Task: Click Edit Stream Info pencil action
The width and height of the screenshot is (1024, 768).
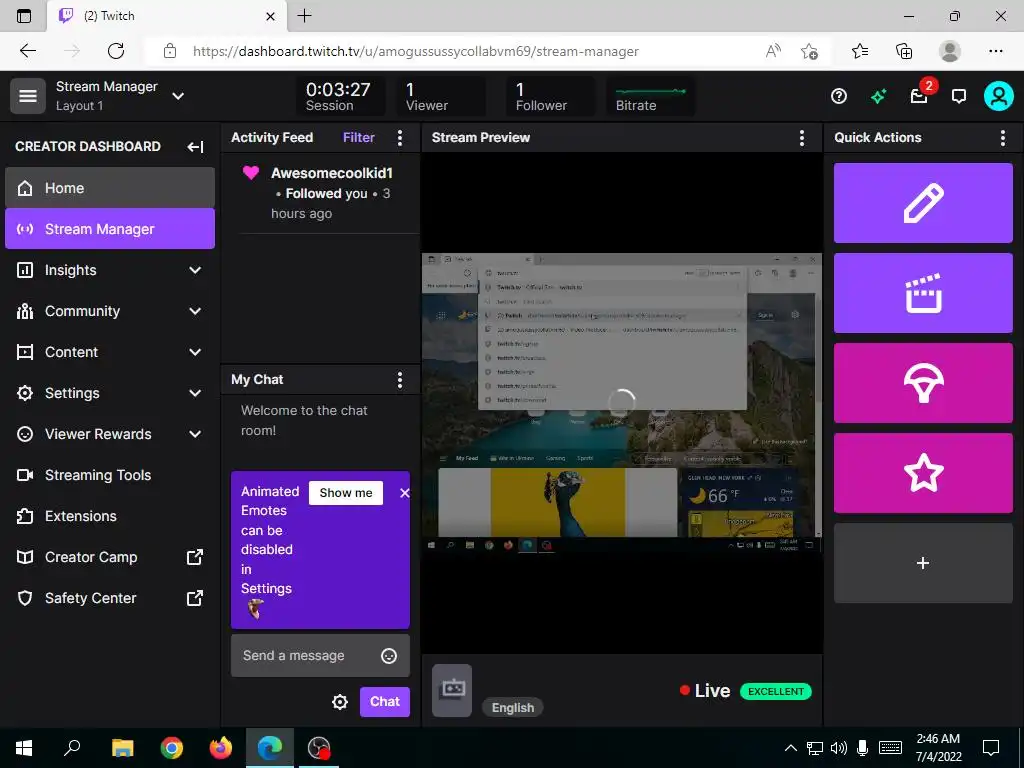Action: [923, 203]
